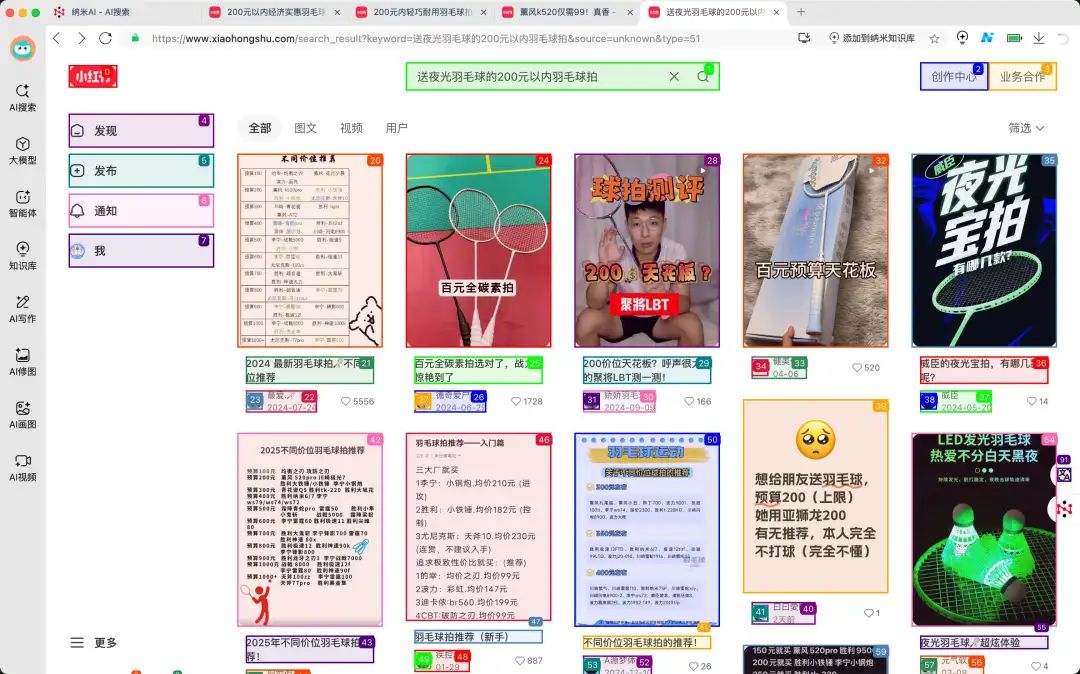The image size is (1080, 674).
Task: Close the 薰风k520 browser tab
Action: [x=630, y=12]
